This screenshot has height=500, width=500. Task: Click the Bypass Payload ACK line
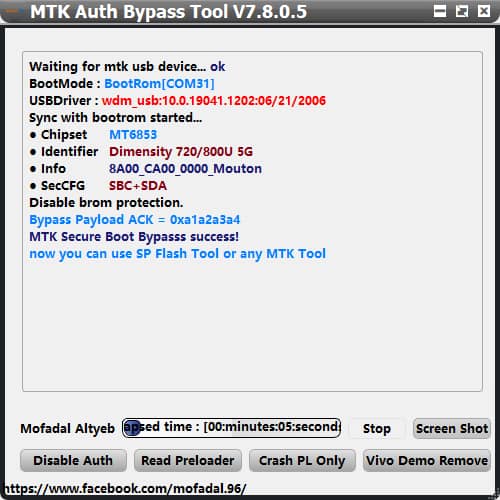(135, 220)
